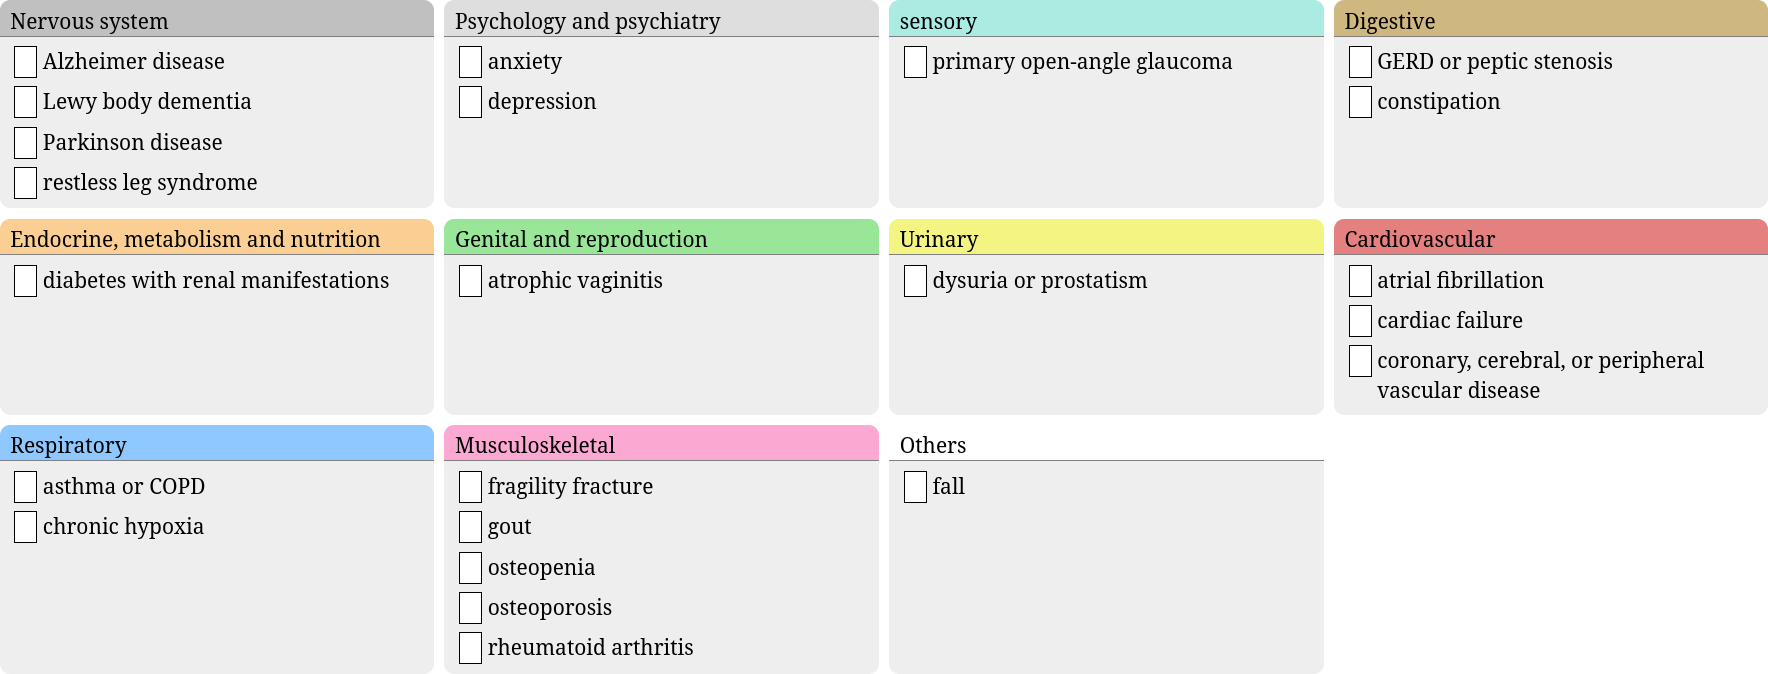1768x674 pixels.
Task: Enable the Parkinson disease option
Action: (x=25, y=142)
